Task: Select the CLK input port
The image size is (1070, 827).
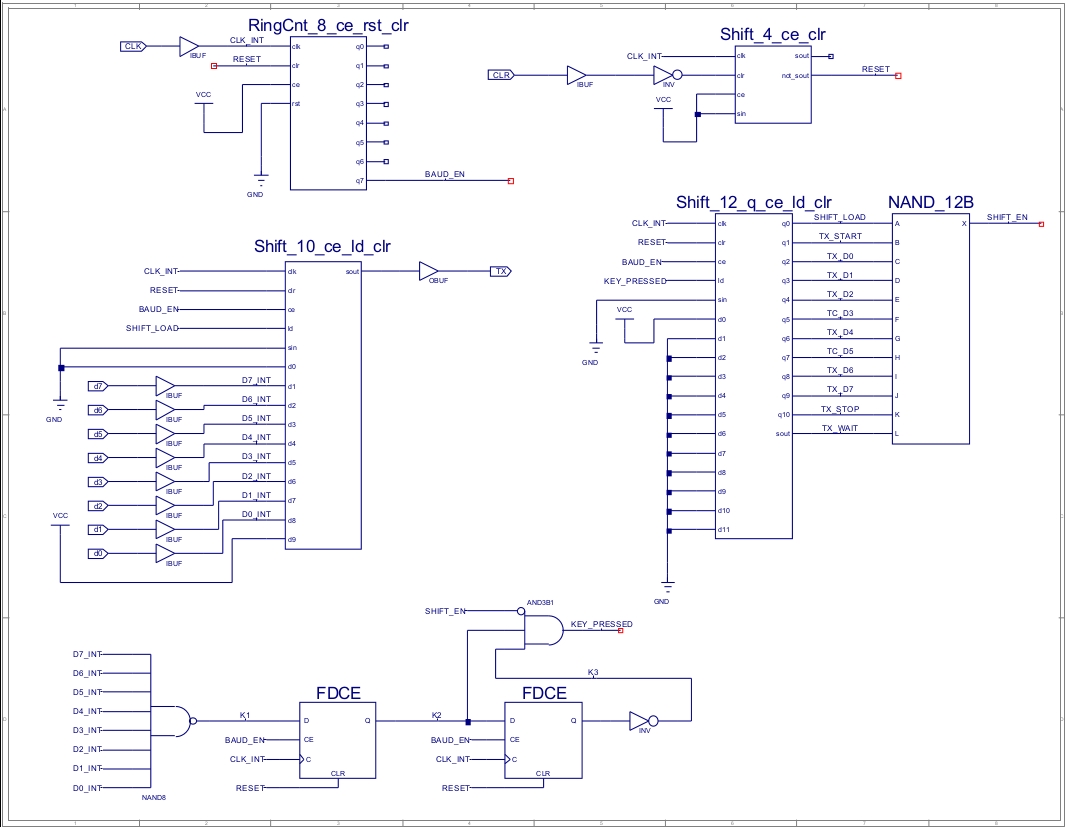Action: point(133,46)
